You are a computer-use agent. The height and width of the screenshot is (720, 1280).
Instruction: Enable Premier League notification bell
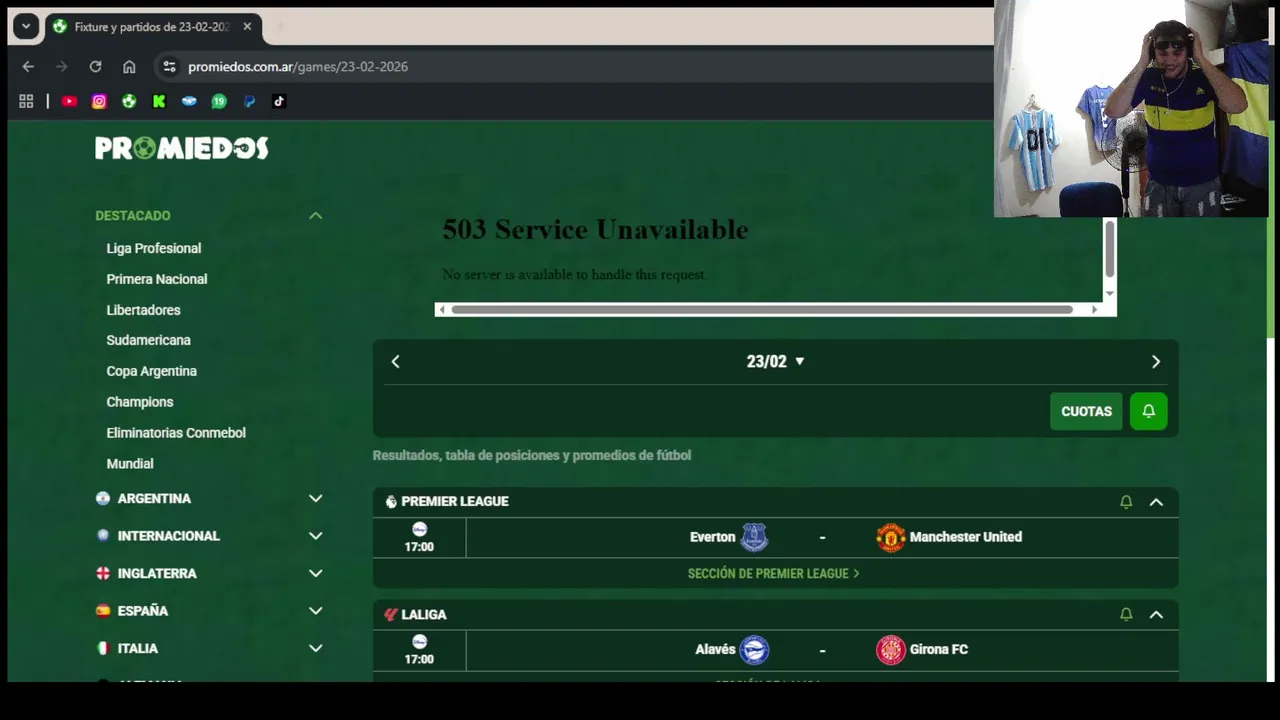(x=1126, y=502)
